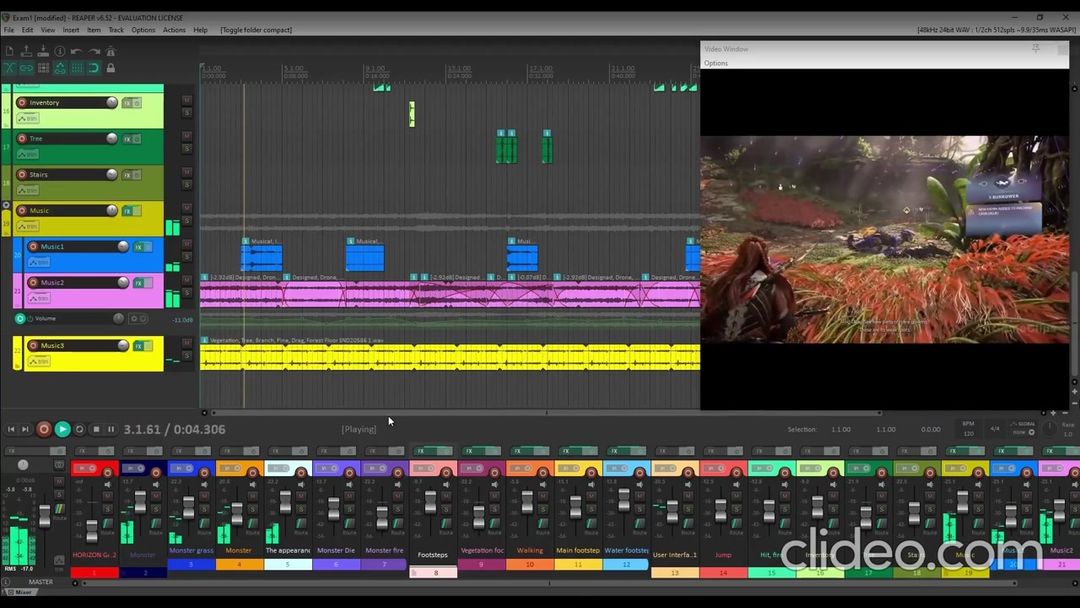Click the Save Project toolbar icon

(43, 52)
